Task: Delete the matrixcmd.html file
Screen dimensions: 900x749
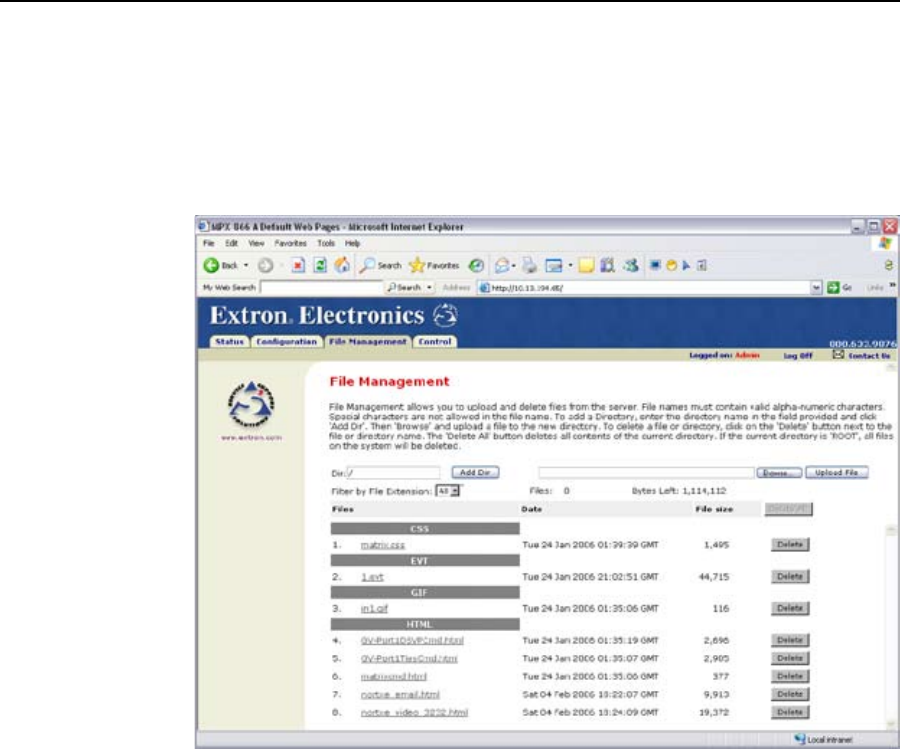Action: coord(790,677)
